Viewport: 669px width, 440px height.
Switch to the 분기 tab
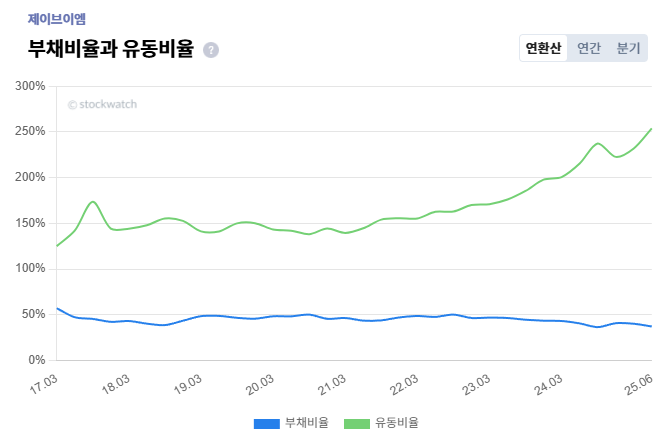[x=628, y=48]
